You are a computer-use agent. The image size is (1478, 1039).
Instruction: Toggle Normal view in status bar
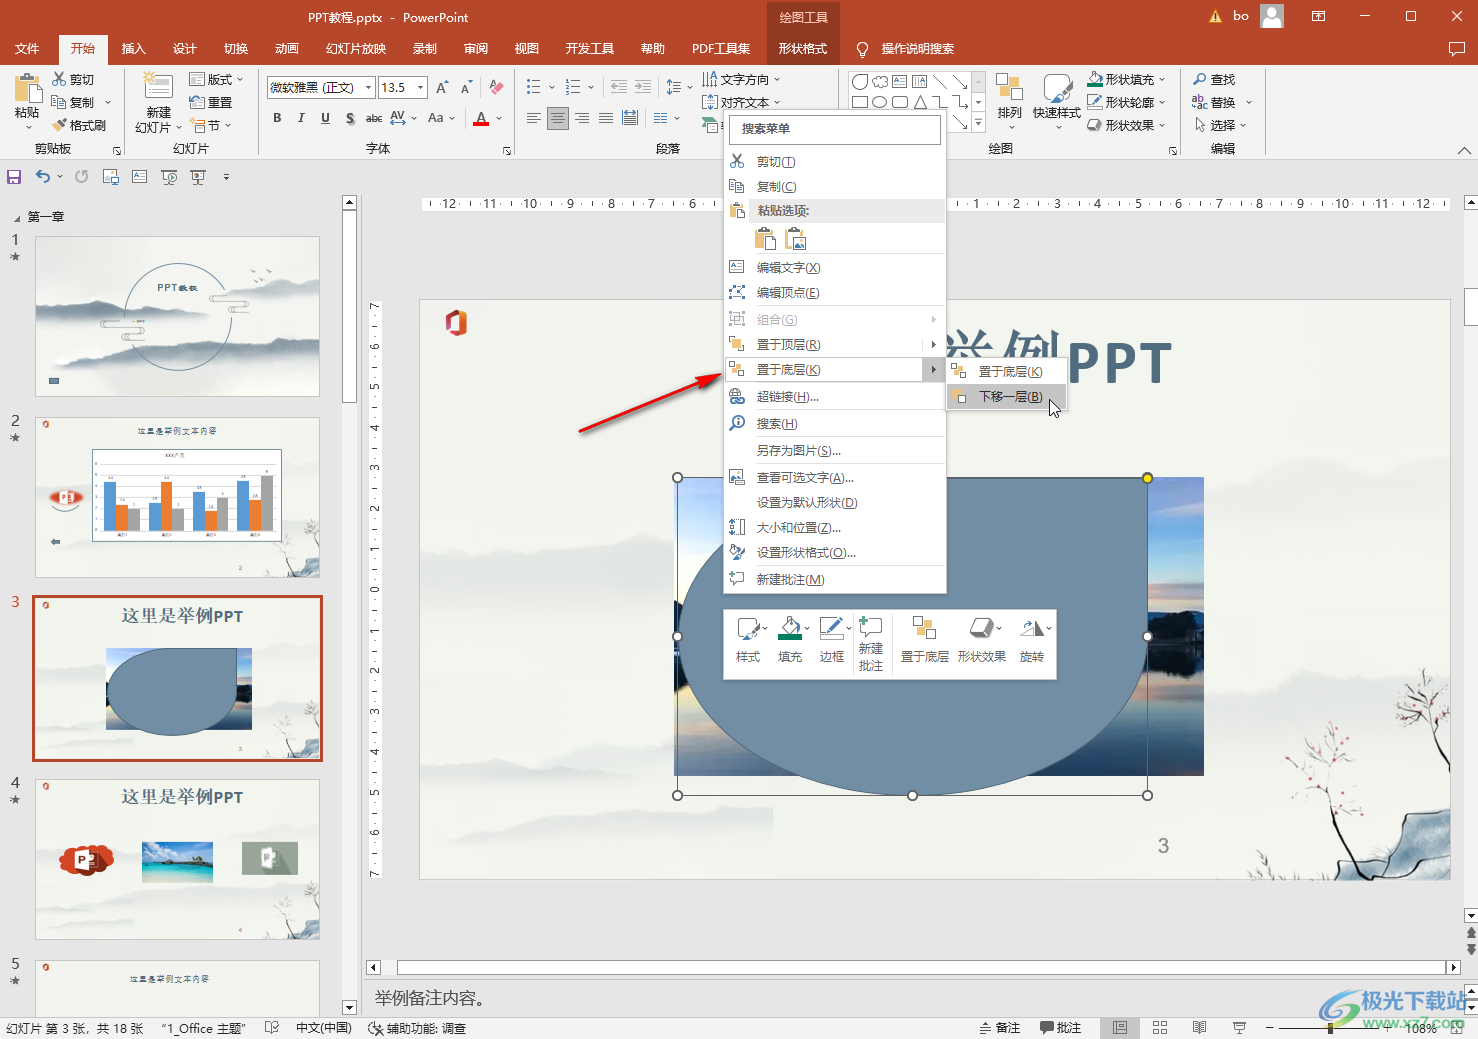coord(1120,1028)
